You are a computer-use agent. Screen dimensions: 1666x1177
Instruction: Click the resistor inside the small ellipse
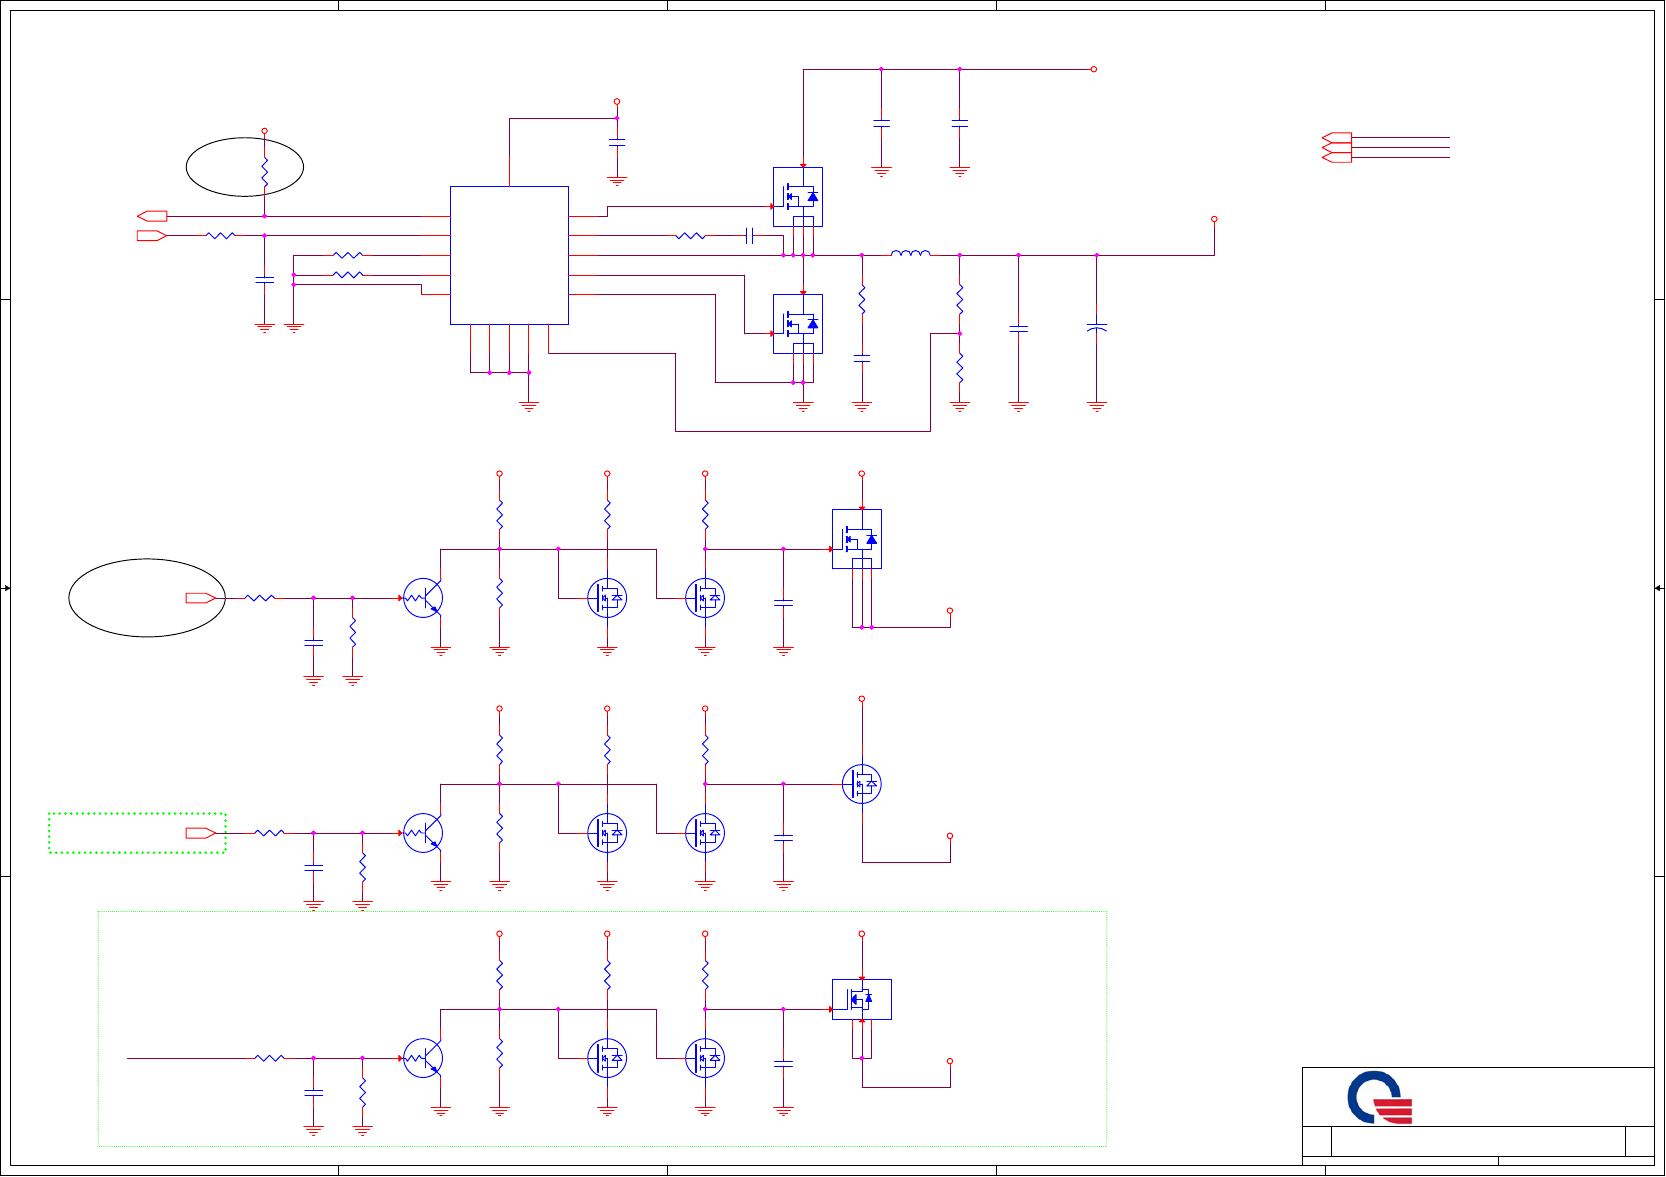click(265, 172)
